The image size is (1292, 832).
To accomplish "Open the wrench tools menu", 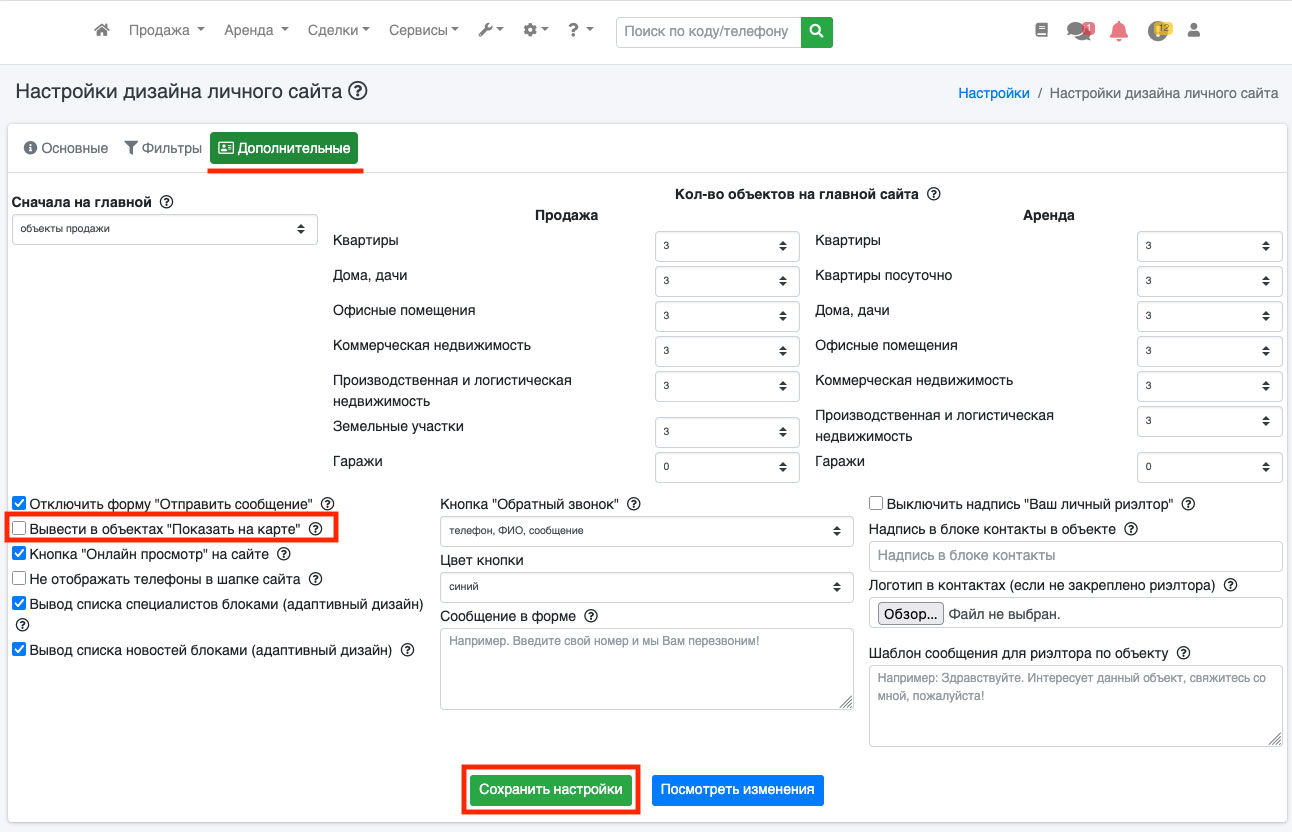I will 490,31.
